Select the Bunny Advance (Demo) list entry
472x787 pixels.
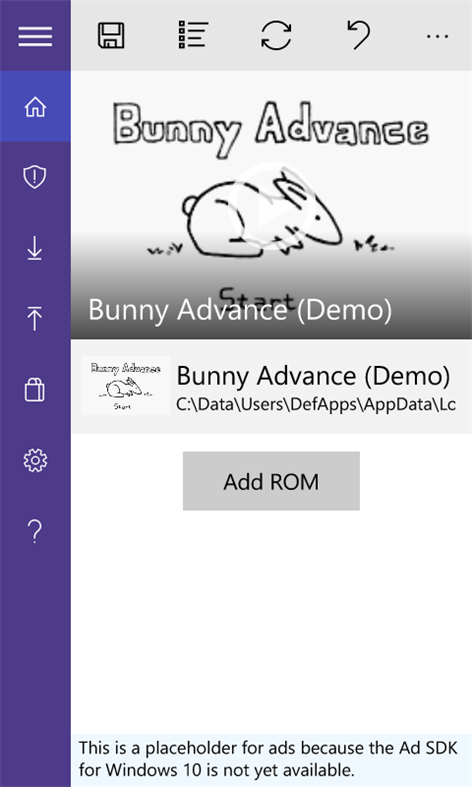(x=271, y=386)
